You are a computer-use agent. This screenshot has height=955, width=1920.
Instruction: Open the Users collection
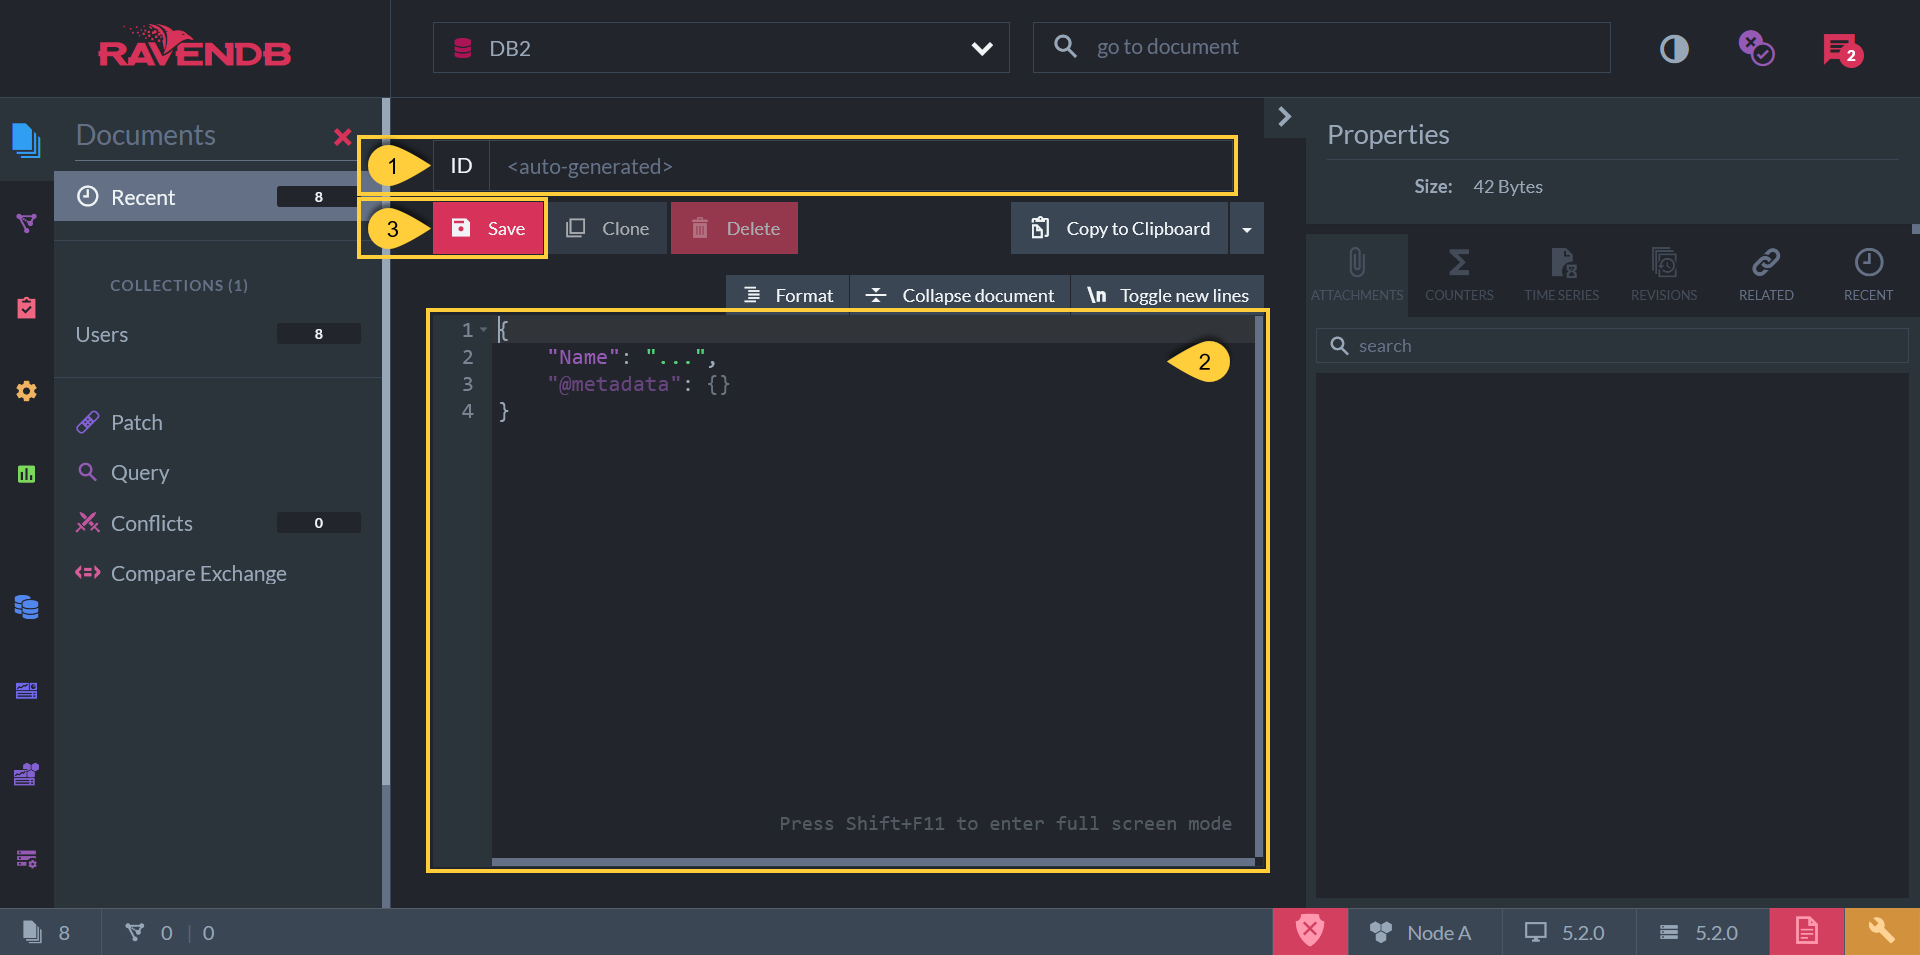[217, 334]
